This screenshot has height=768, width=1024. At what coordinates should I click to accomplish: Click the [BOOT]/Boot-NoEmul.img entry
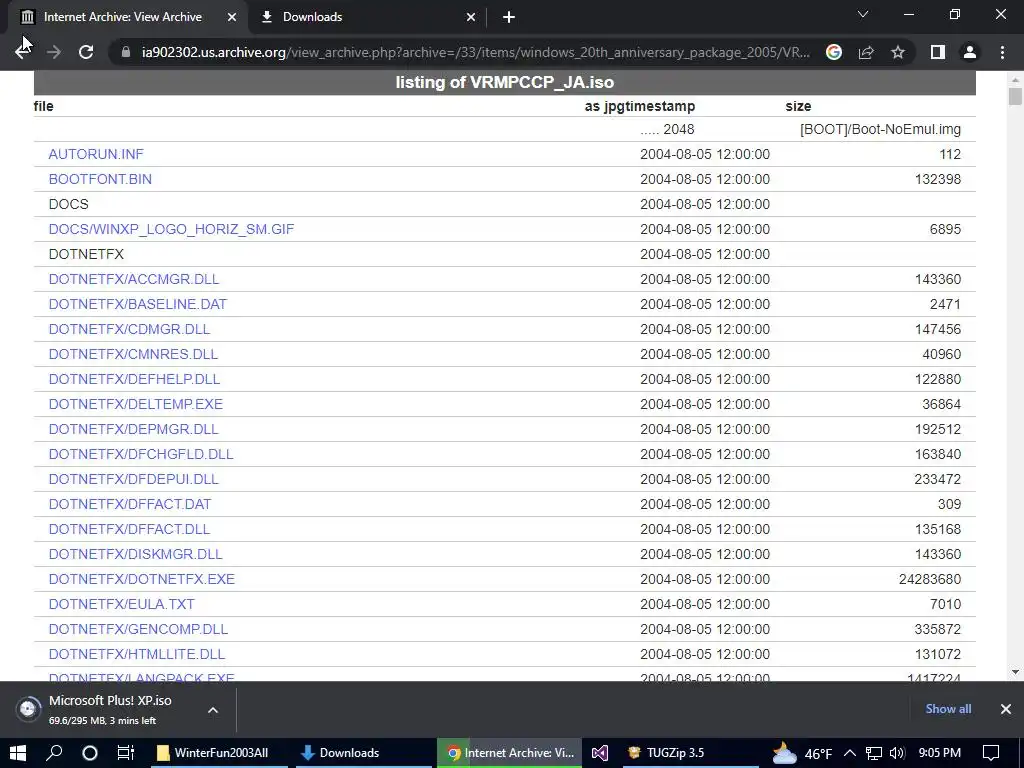pyautogui.click(x=880, y=129)
